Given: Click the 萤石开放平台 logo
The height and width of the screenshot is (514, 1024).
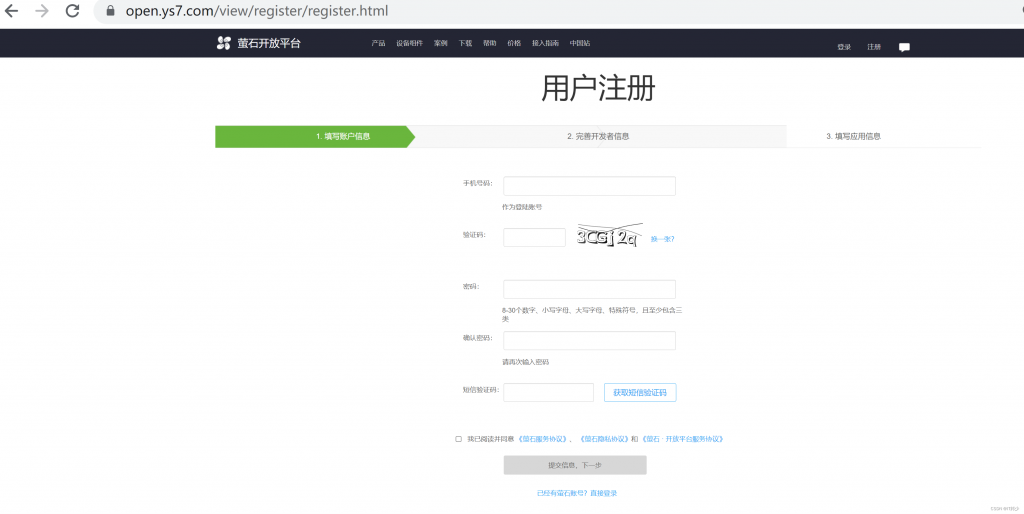Looking at the screenshot, I should click(x=259, y=43).
